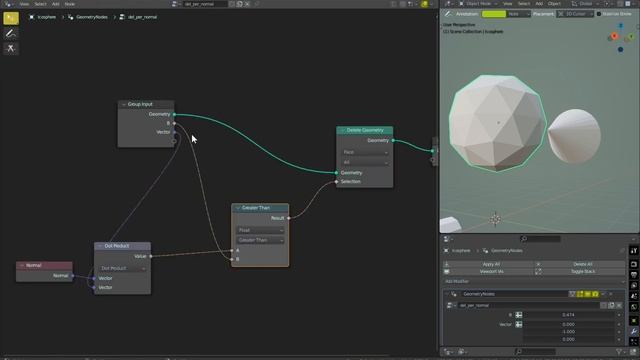
Task: Open All mode dropdown in Delete Geometry
Action: click(x=365, y=162)
